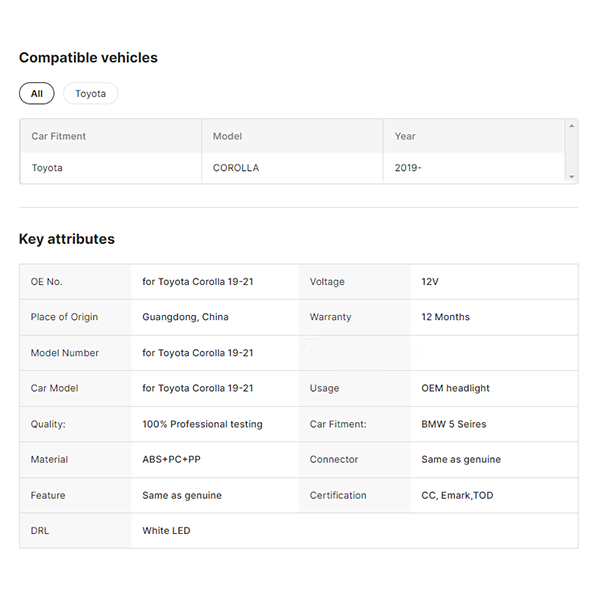Click the "CC, Emark,TOD" certification value
Viewport: 600px width, 600px height.
(x=457, y=495)
